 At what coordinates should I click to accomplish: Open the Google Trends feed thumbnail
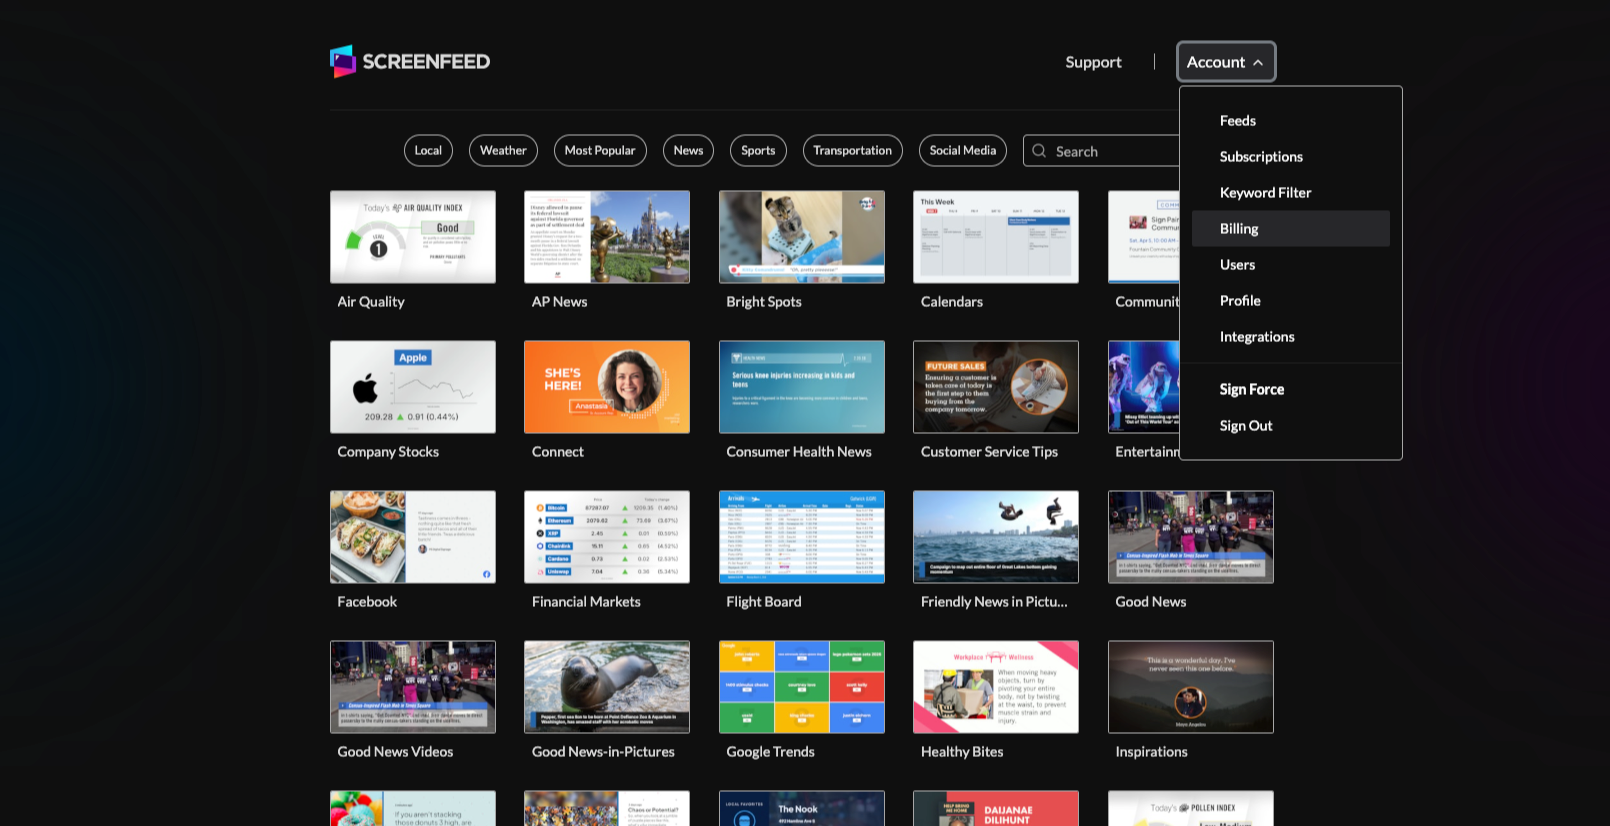tap(802, 687)
